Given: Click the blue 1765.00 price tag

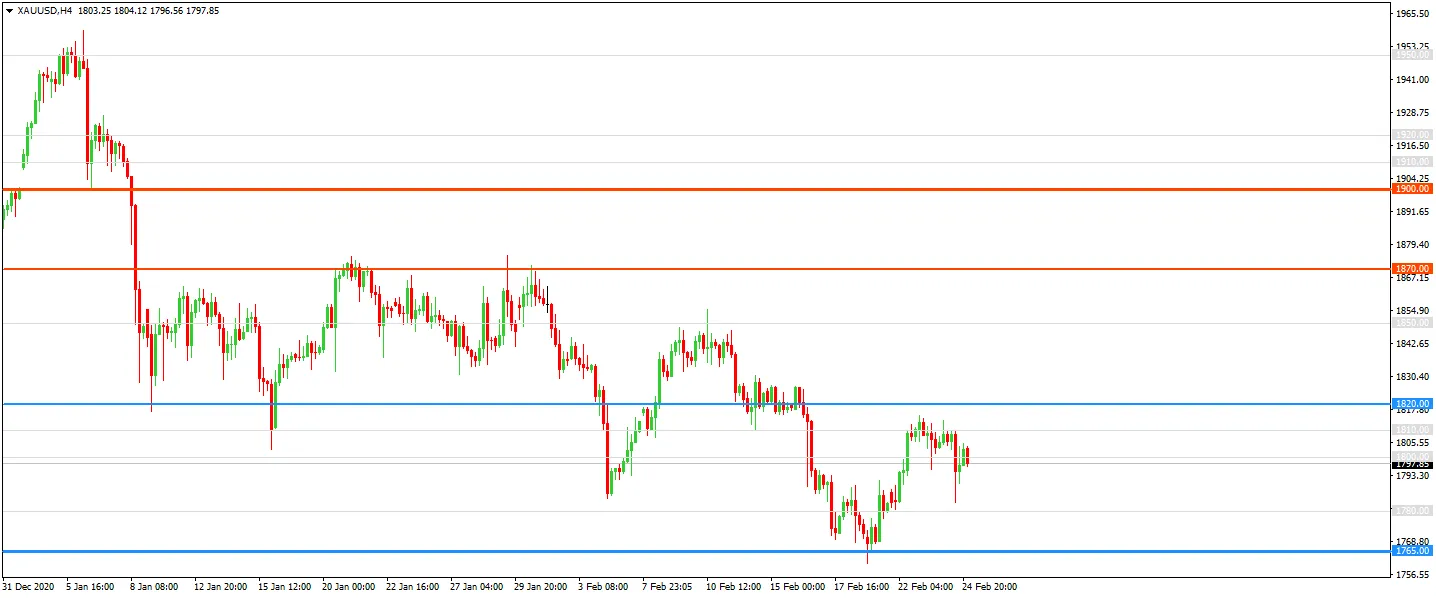Looking at the screenshot, I should pos(1413,551).
